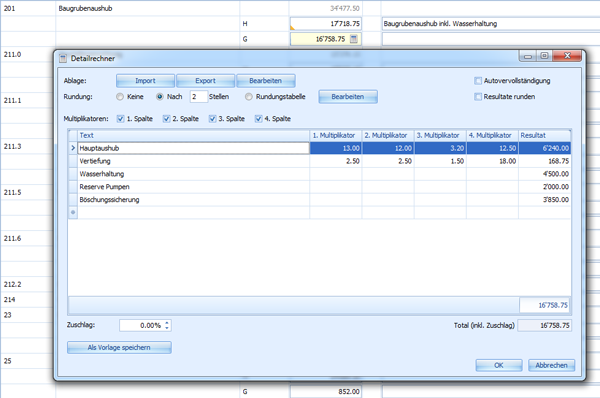Viewport: 600px width, 398px height.
Task: Click the Import button
Action: (145, 81)
